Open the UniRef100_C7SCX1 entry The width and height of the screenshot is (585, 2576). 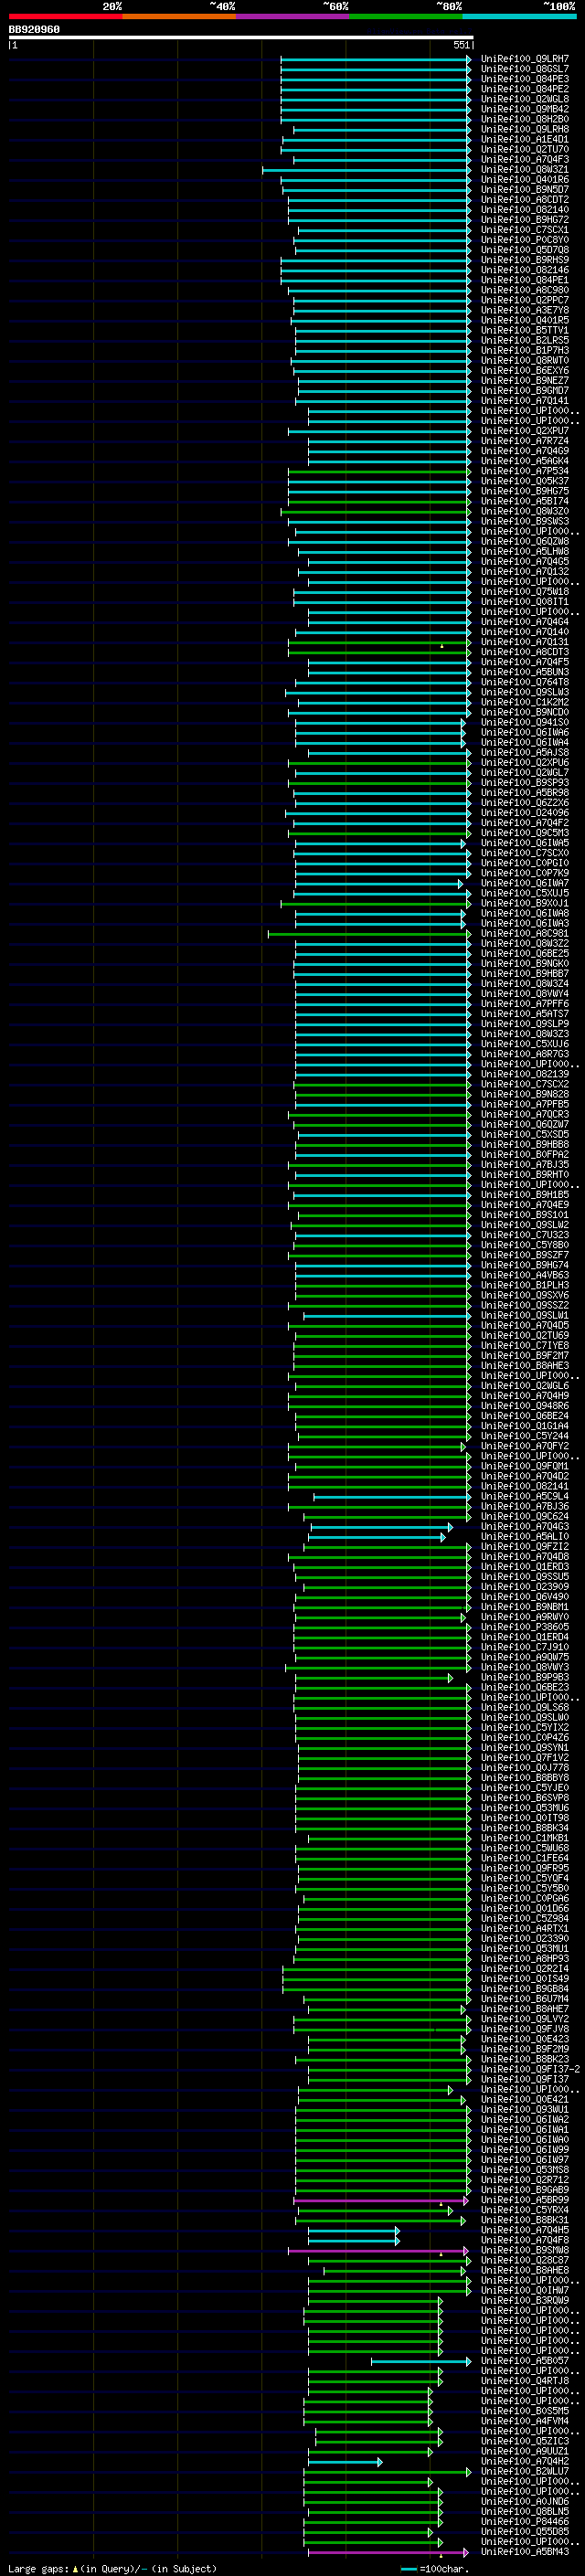(x=524, y=230)
